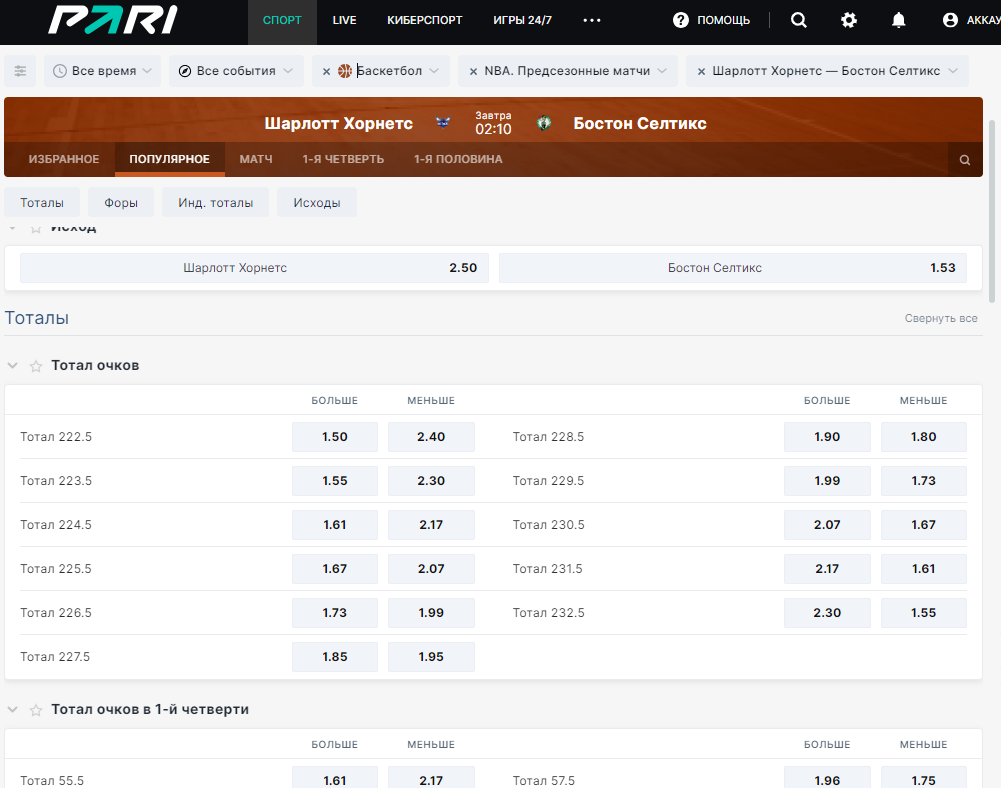Remove the Шарлотт Хорнетс — Бостон Селтикс filter x
Image resolution: width=1001 pixels, height=788 pixels.
701,72
